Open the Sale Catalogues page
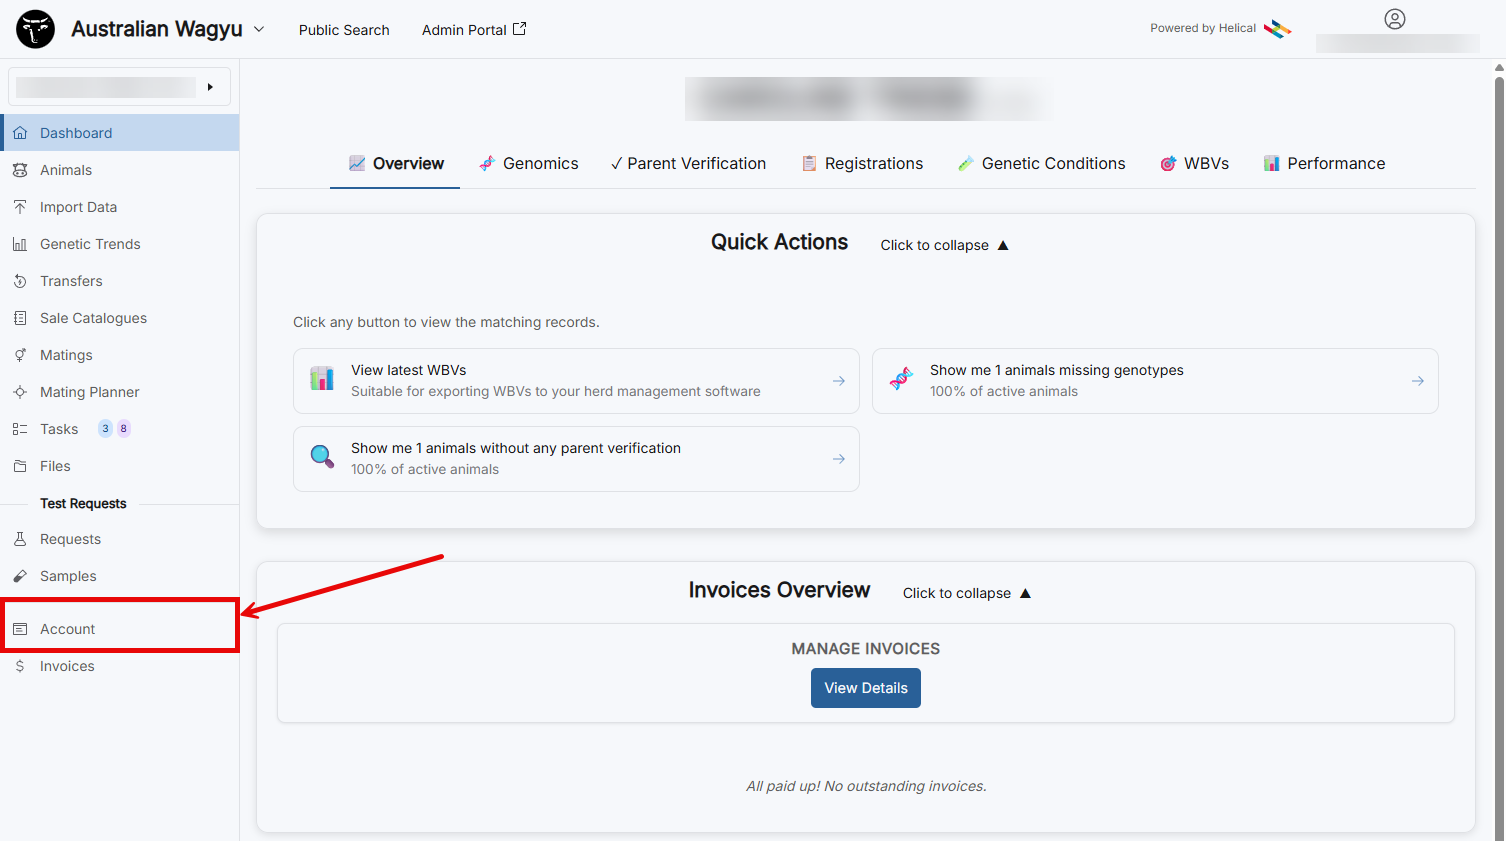The image size is (1506, 841). point(91,317)
